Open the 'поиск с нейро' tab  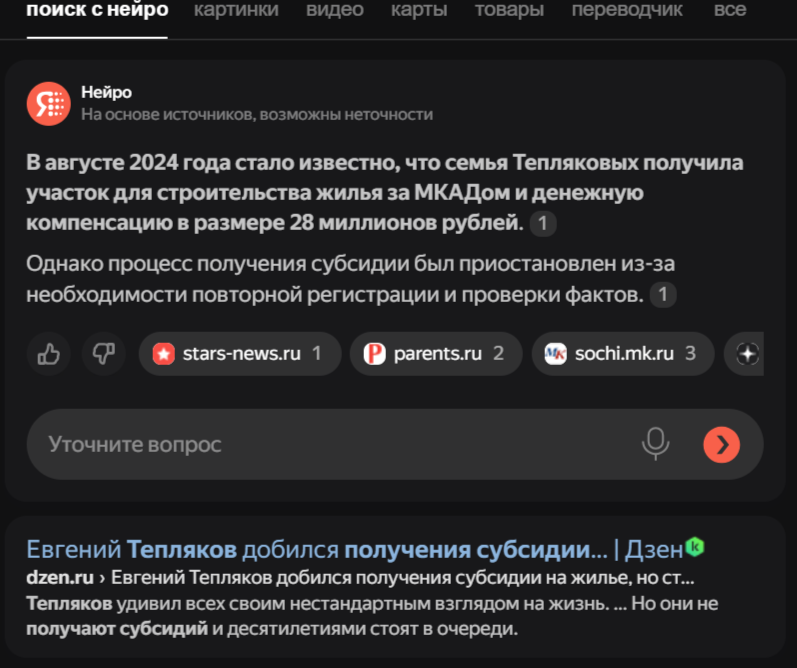97,10
